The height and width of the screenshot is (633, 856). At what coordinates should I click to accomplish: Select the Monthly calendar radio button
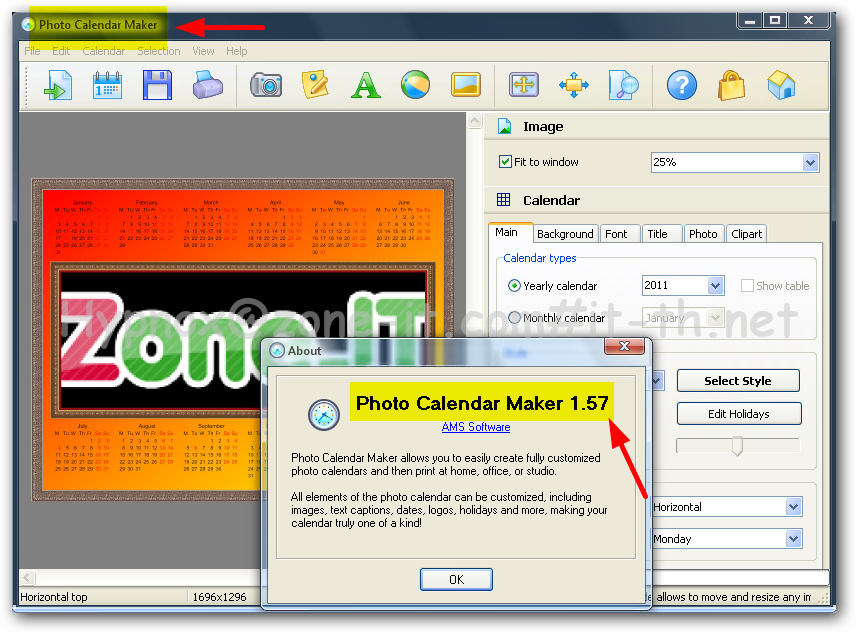(x=514, y=318)
